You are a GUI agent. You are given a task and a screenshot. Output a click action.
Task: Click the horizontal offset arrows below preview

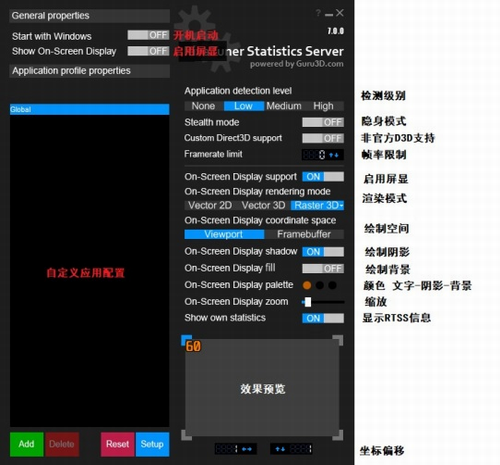[247, 449]
